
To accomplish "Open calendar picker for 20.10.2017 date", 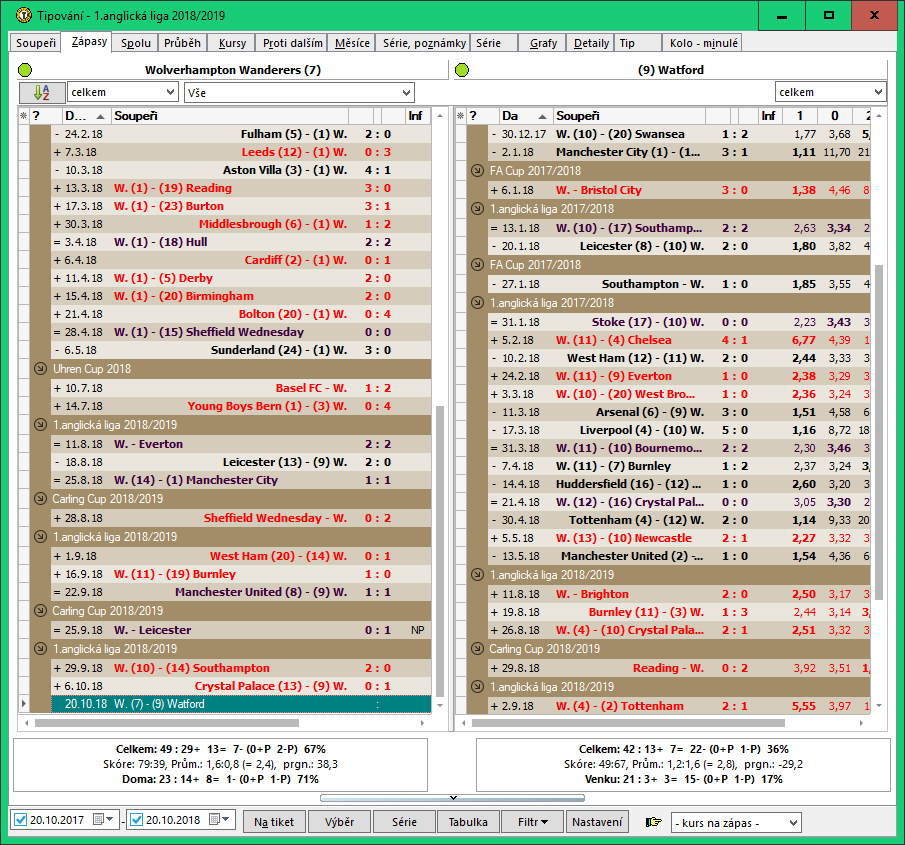I will [x=103, y=820].
